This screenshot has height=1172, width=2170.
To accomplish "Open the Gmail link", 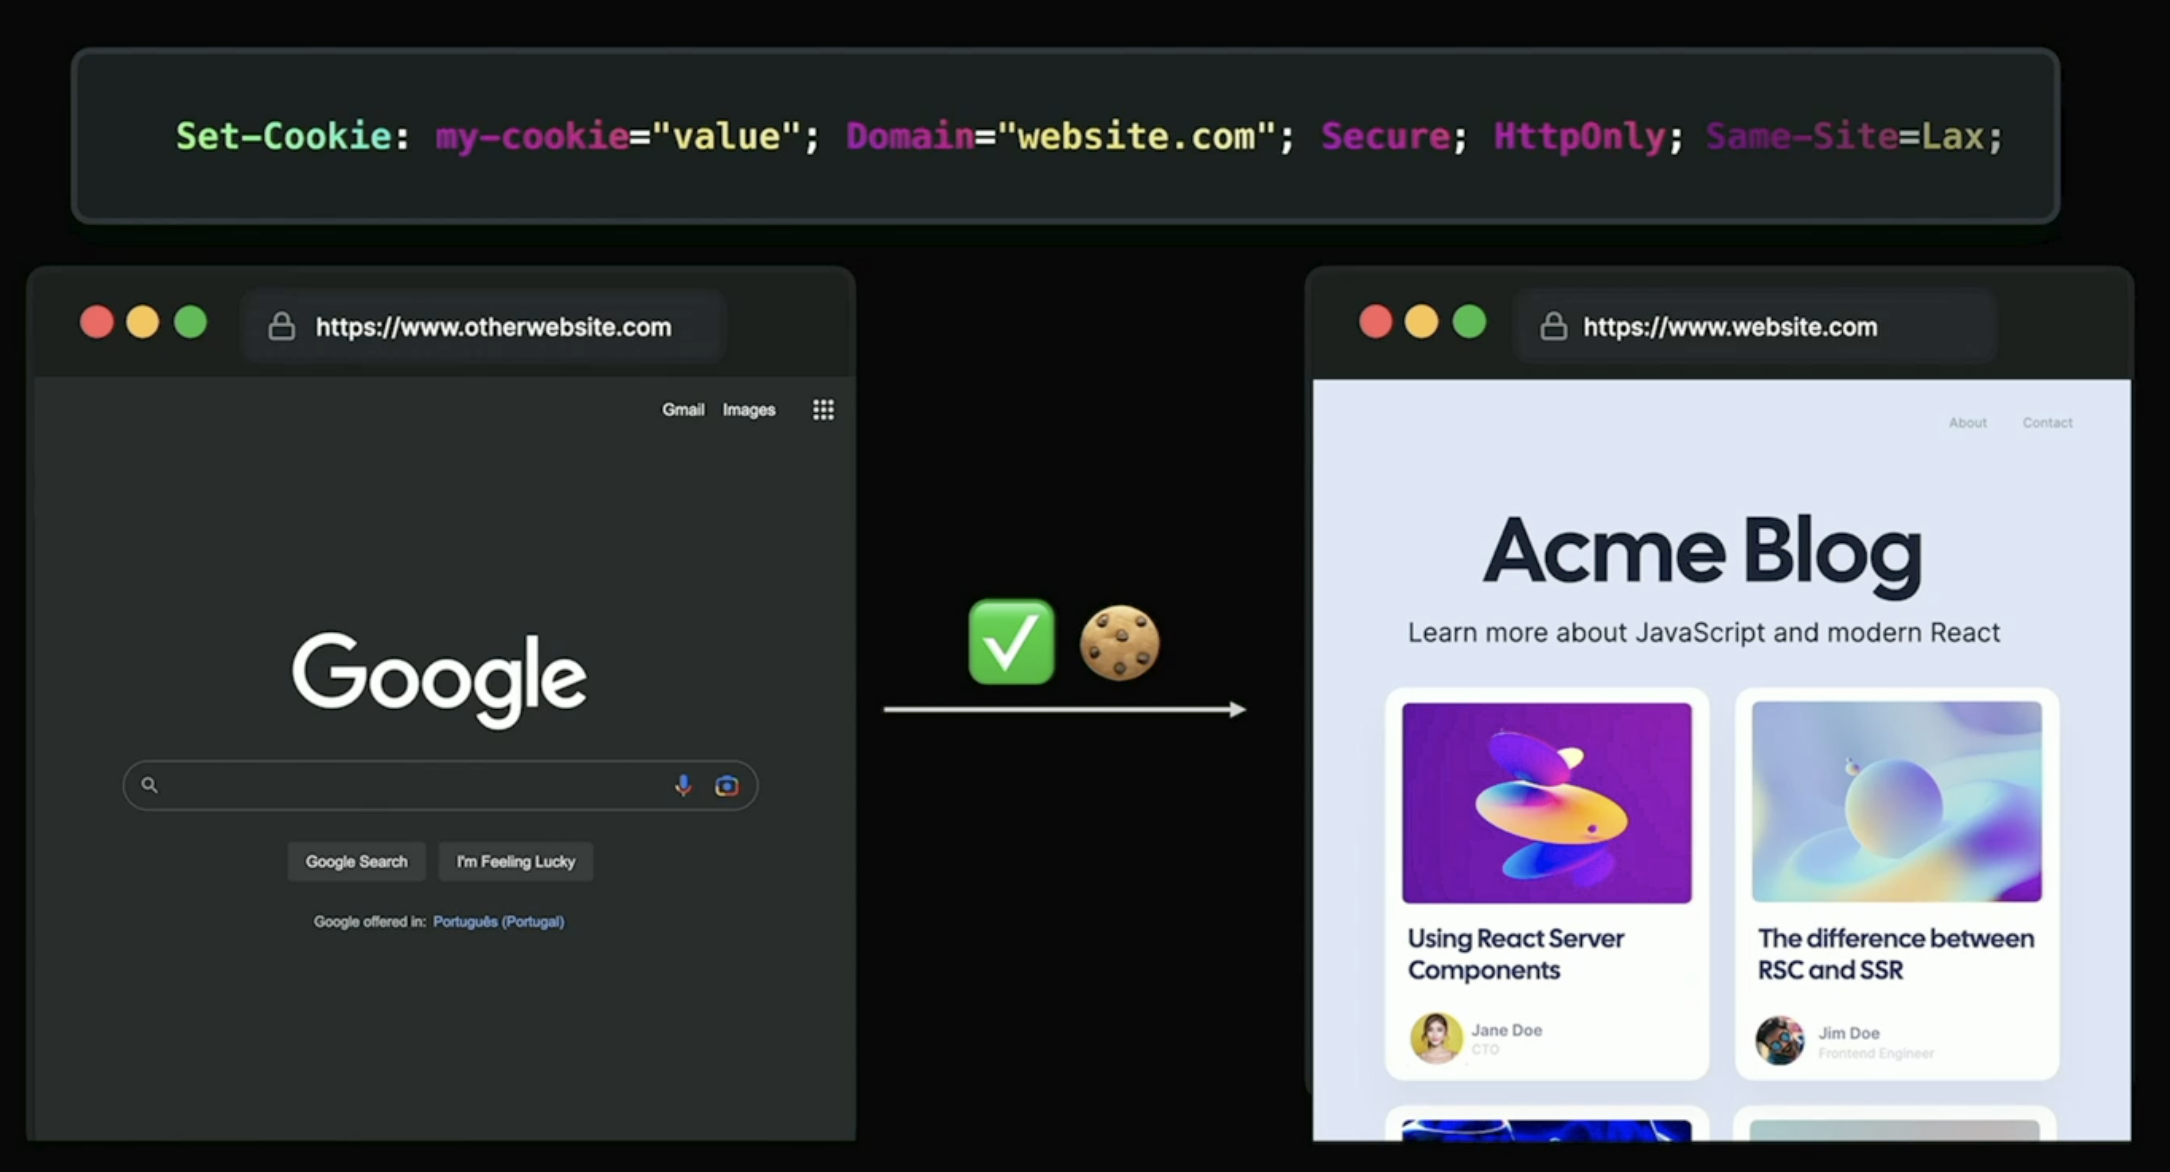I will coord(683,410).
